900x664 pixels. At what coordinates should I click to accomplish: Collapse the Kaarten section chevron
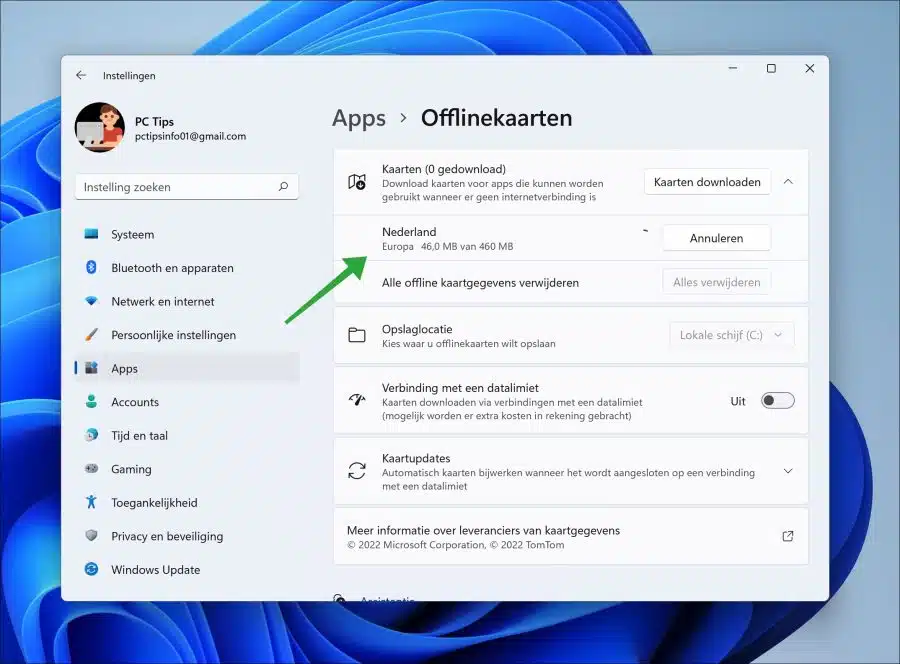click(x=788, y=182)
